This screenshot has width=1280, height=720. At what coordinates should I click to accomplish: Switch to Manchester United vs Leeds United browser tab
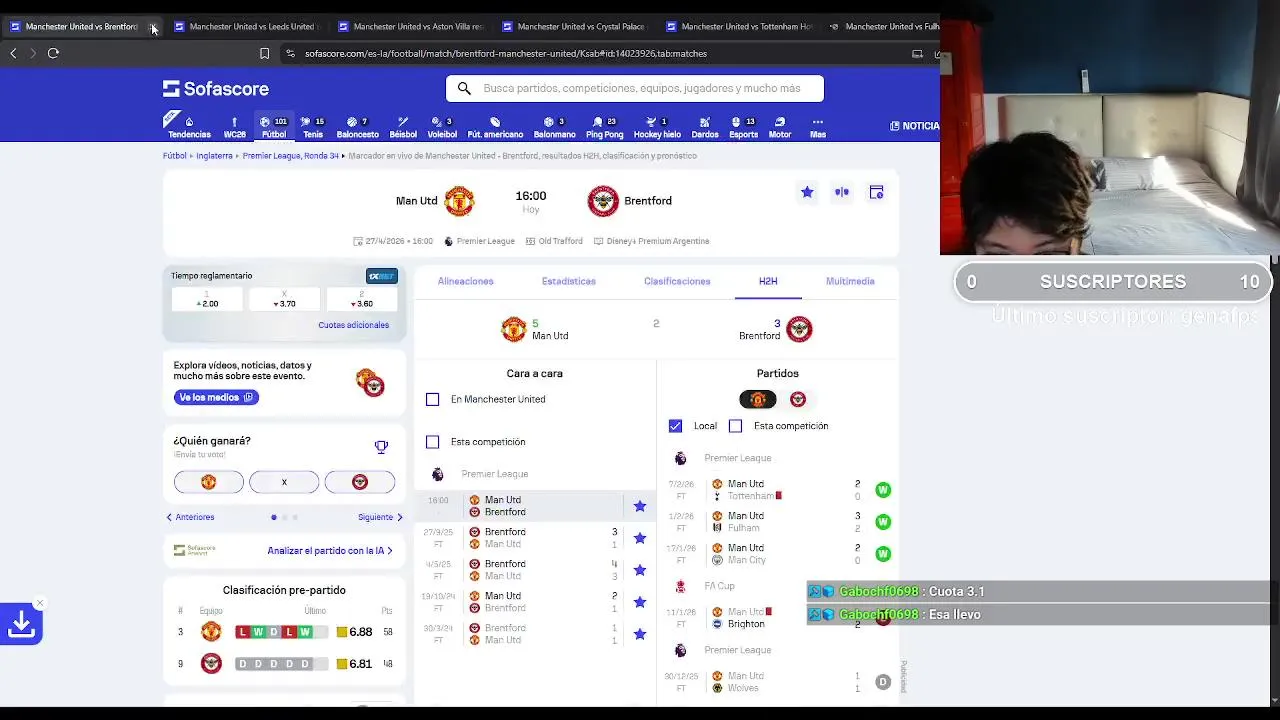point(246,27)
